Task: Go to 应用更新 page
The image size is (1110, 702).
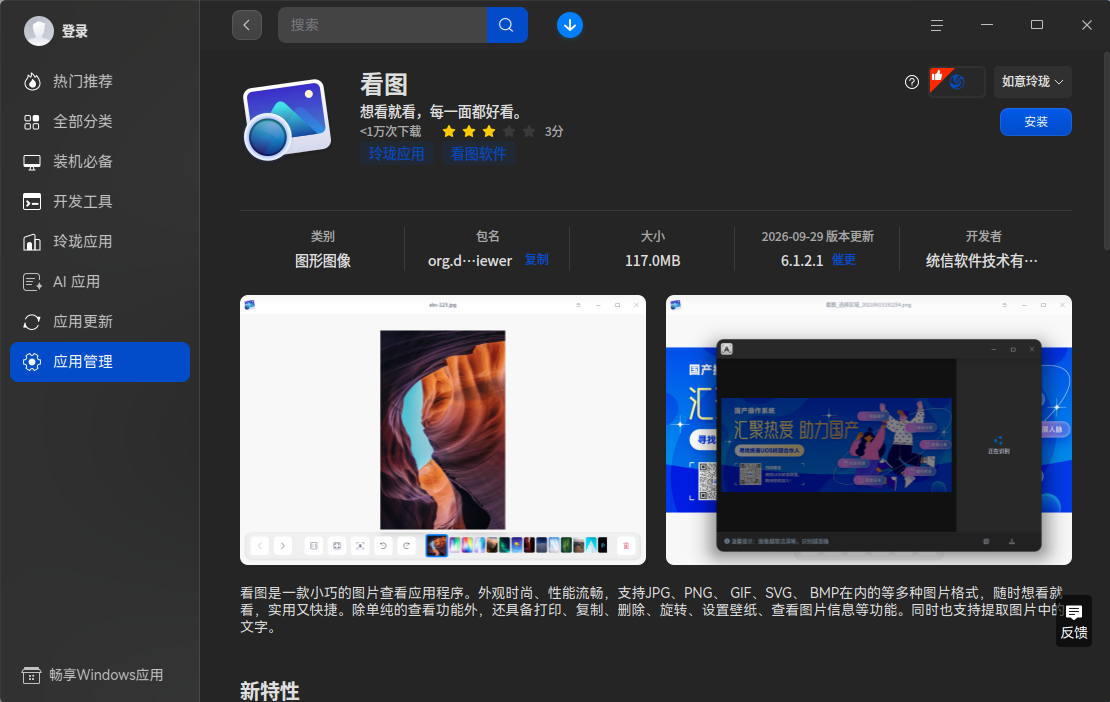Action: (100, 321)
